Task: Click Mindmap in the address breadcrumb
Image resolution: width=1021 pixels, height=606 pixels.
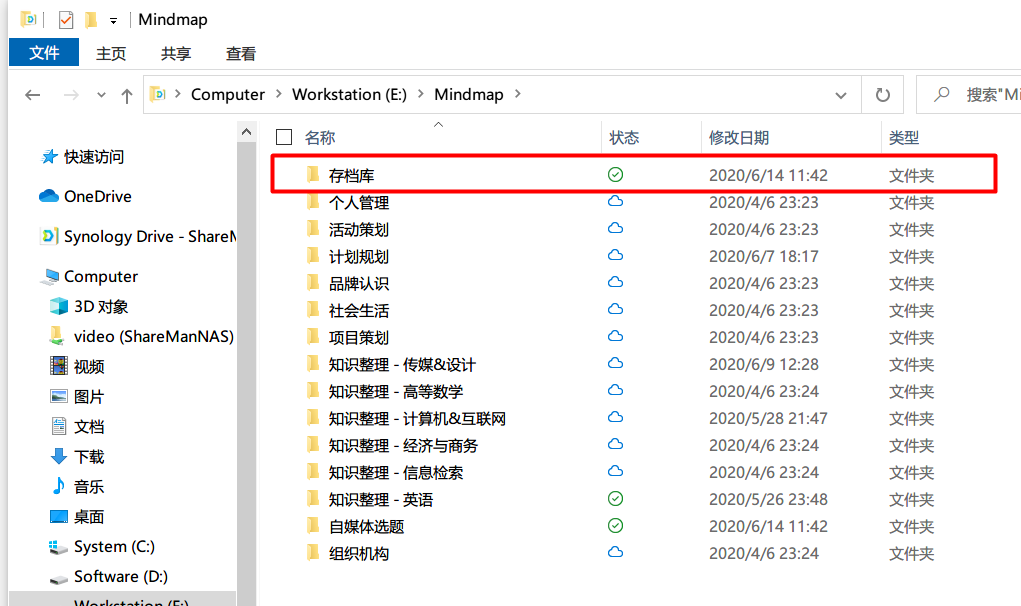Action: (x=469, y=94)
